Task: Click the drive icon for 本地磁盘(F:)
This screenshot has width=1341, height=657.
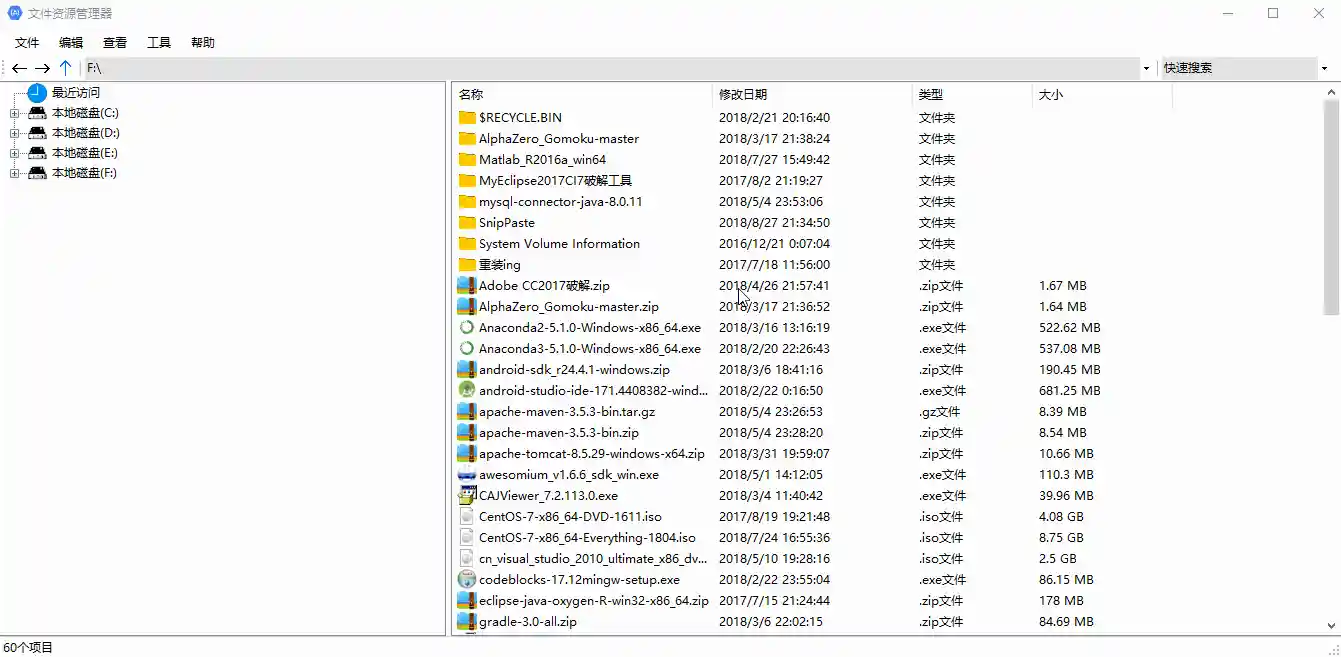Action: pyautogui.click(x=37, y=173)
